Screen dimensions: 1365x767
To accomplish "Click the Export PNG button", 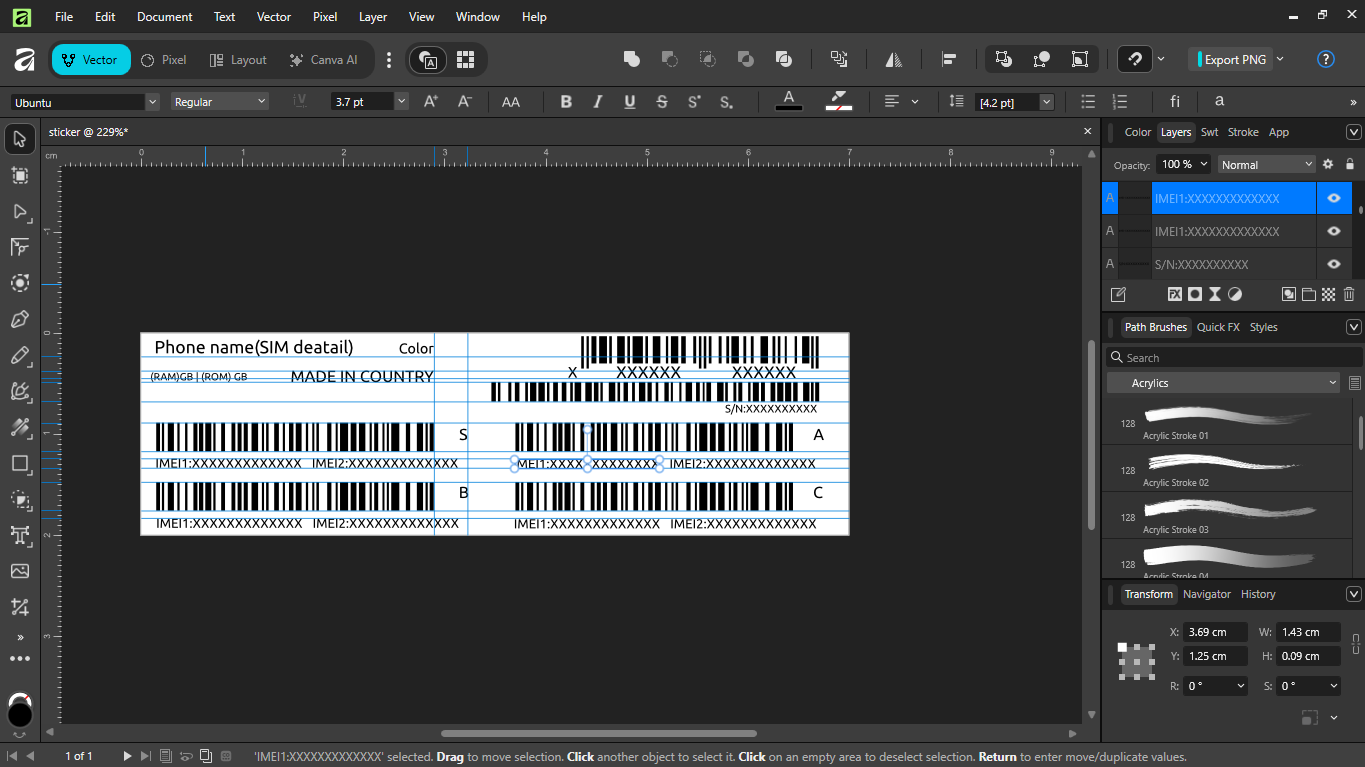I will coord(1232,60).
